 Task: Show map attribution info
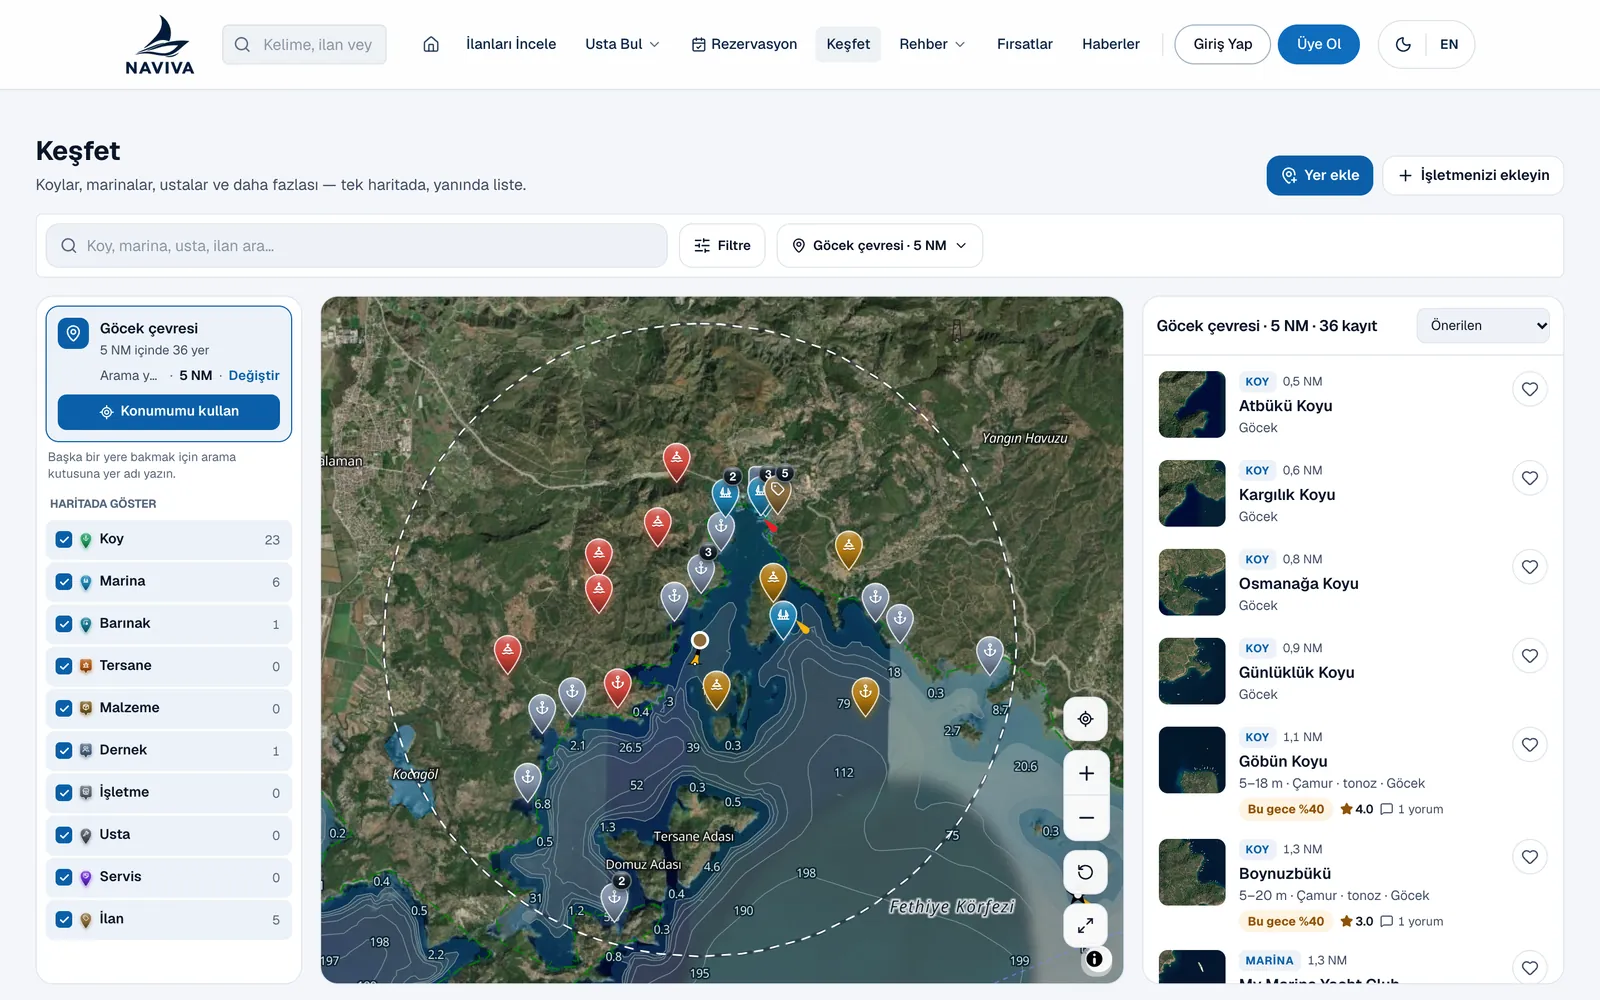(1095, 959)
